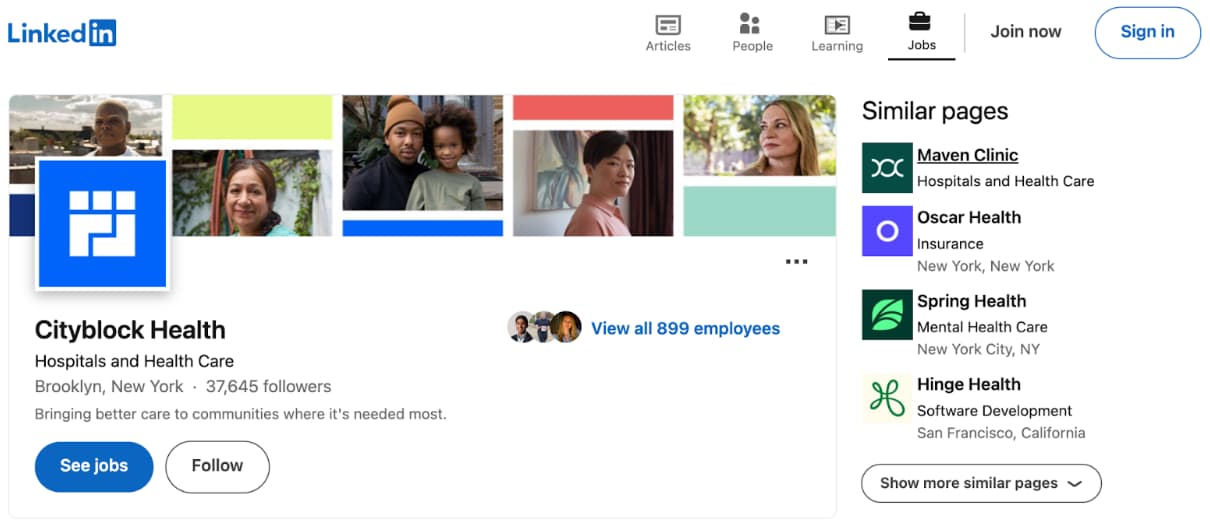The height and width of the screenshot is (528, 1210).
Task: Open the Learning nav icon
Action: [x=837, y=33]
